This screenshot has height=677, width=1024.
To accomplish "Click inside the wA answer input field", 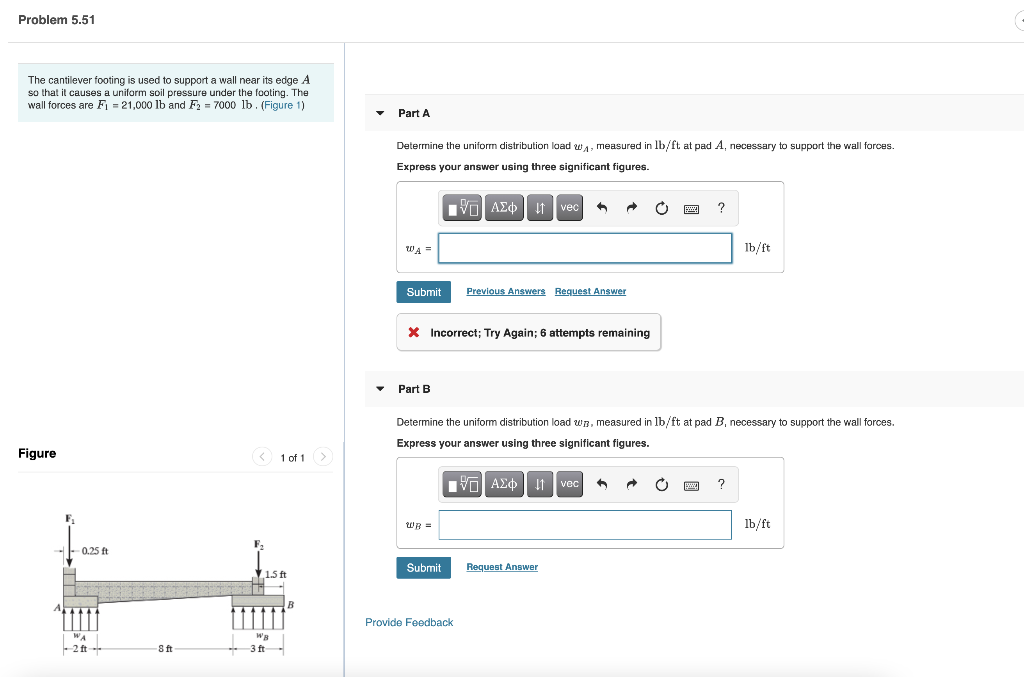I will click(x=584, y=247).
